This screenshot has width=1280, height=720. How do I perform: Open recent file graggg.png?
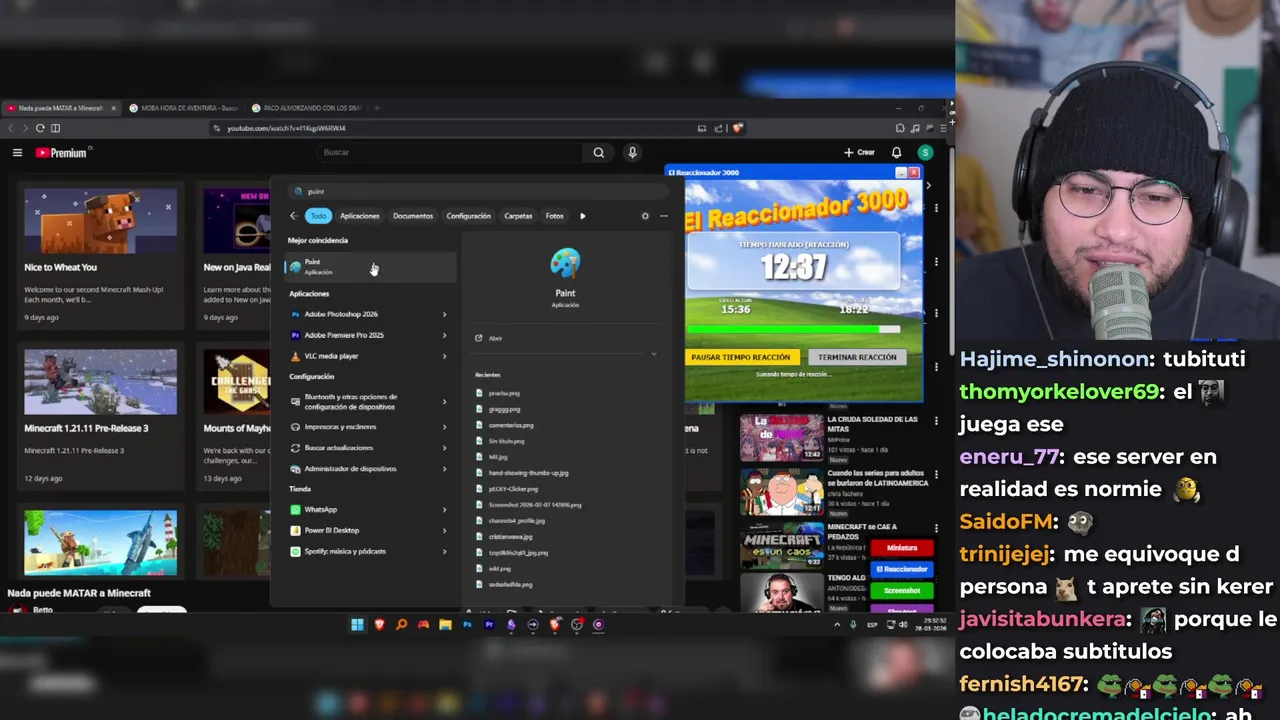pos(498,409)
